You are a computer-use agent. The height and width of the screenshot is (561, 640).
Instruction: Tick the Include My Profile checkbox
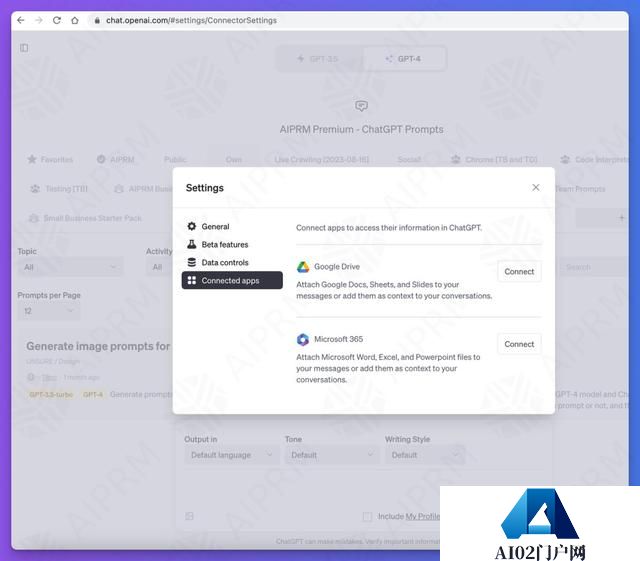pyautogui.click(x=367, y=516)
